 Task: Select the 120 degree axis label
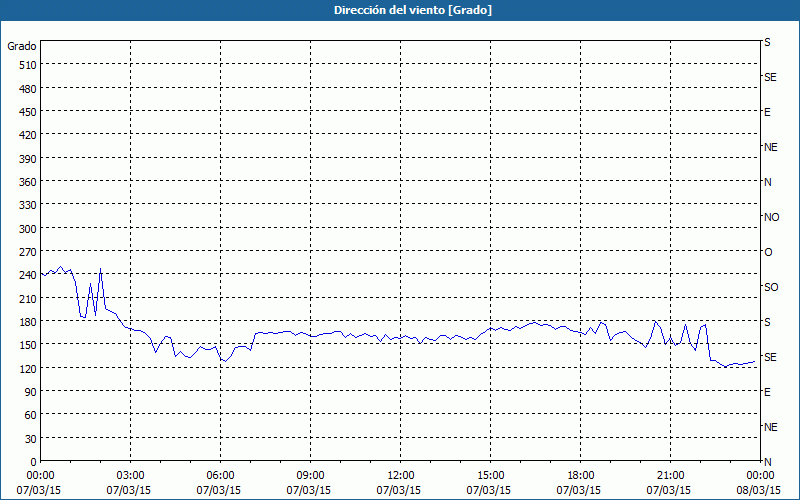[x=29, y=368]
